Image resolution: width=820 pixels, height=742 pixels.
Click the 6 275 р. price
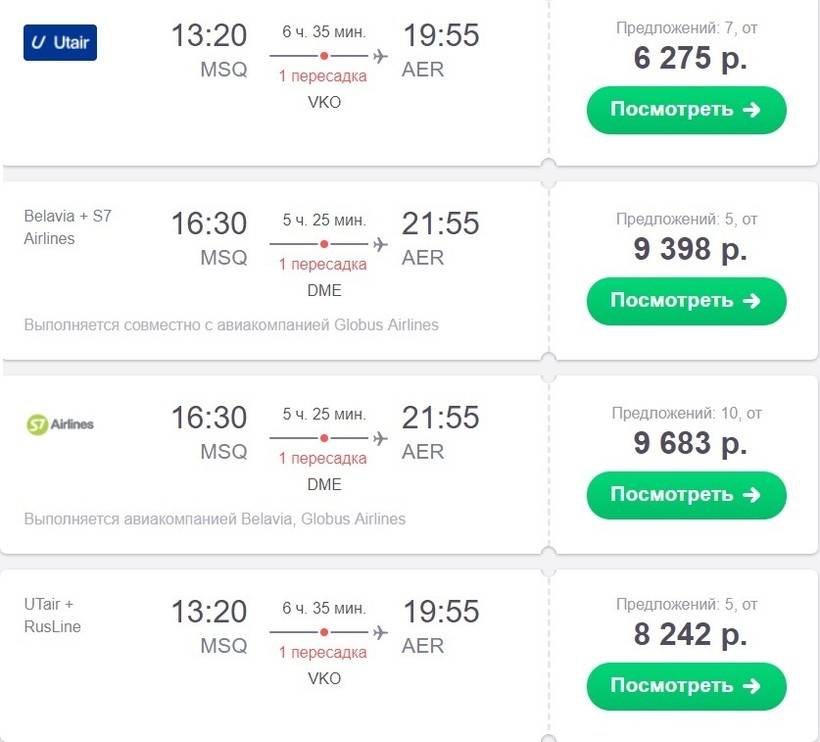[690, 58]
